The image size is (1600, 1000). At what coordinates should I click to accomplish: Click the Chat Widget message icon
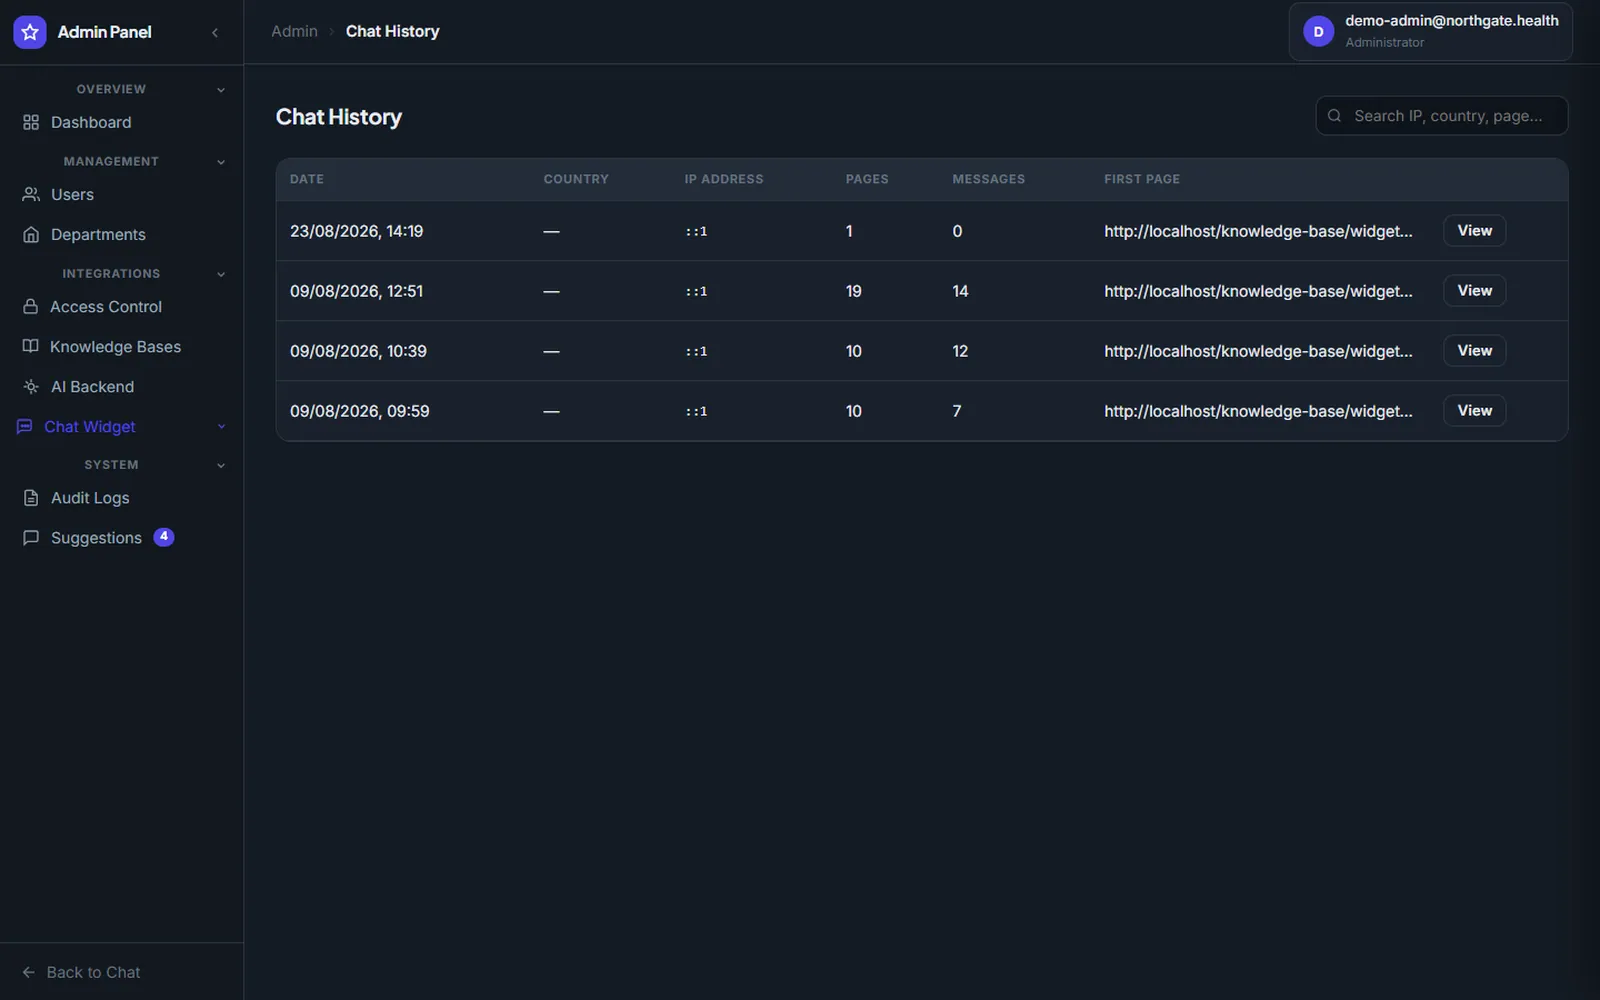[25, 426]
